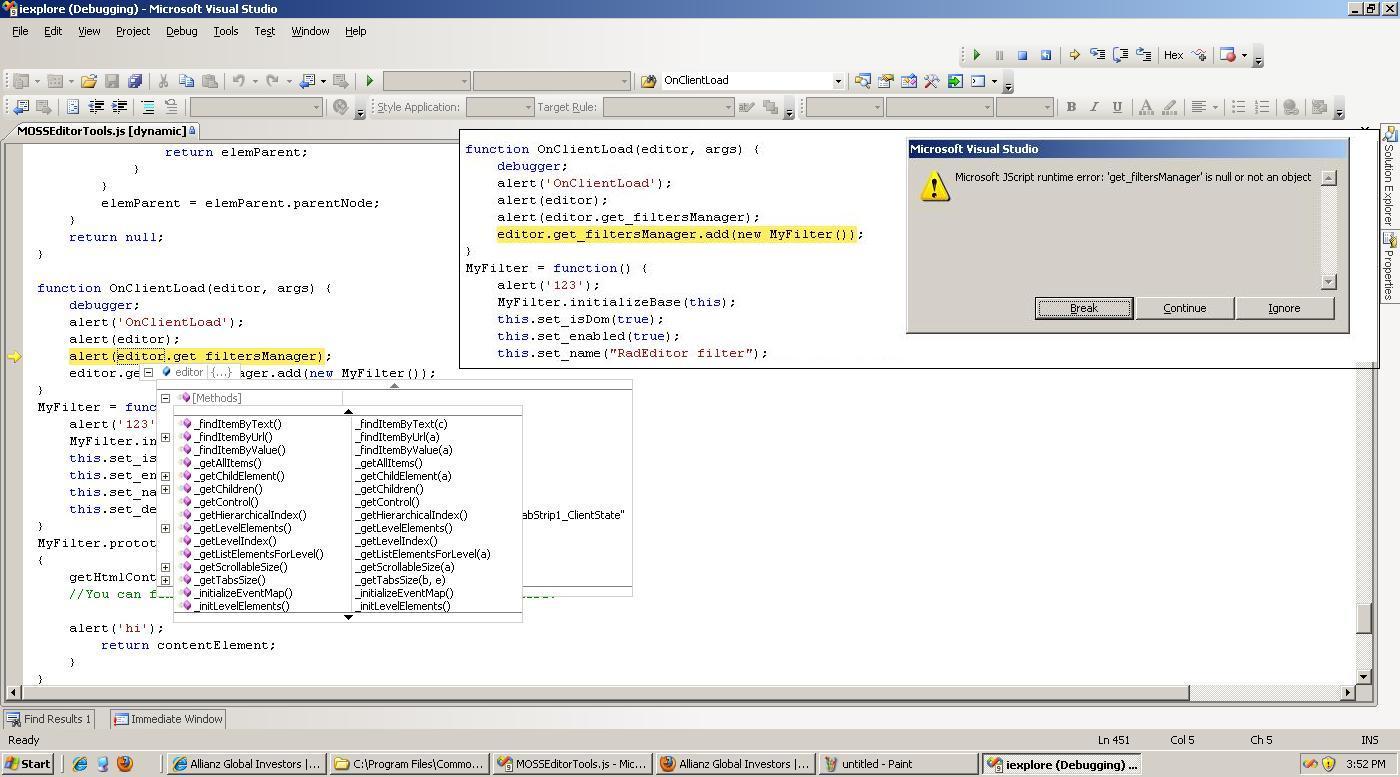Click the Step Into icon
The image size is (1400, 777).
point(1097,55)
